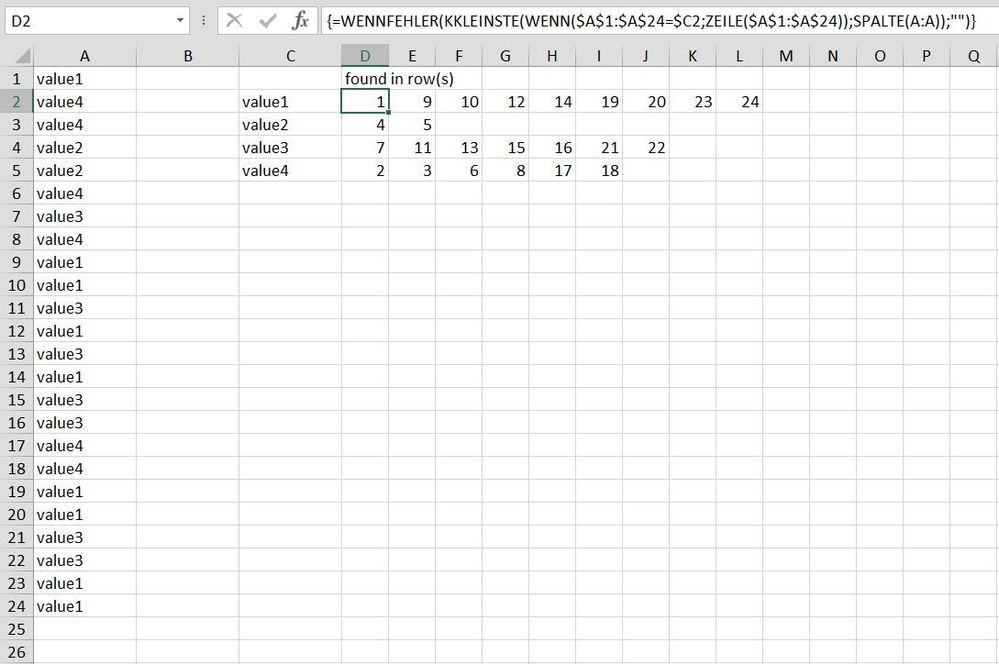Select column K header
Image resolution: width=999 pixels, height=664 pixels.
coord(693,56)
